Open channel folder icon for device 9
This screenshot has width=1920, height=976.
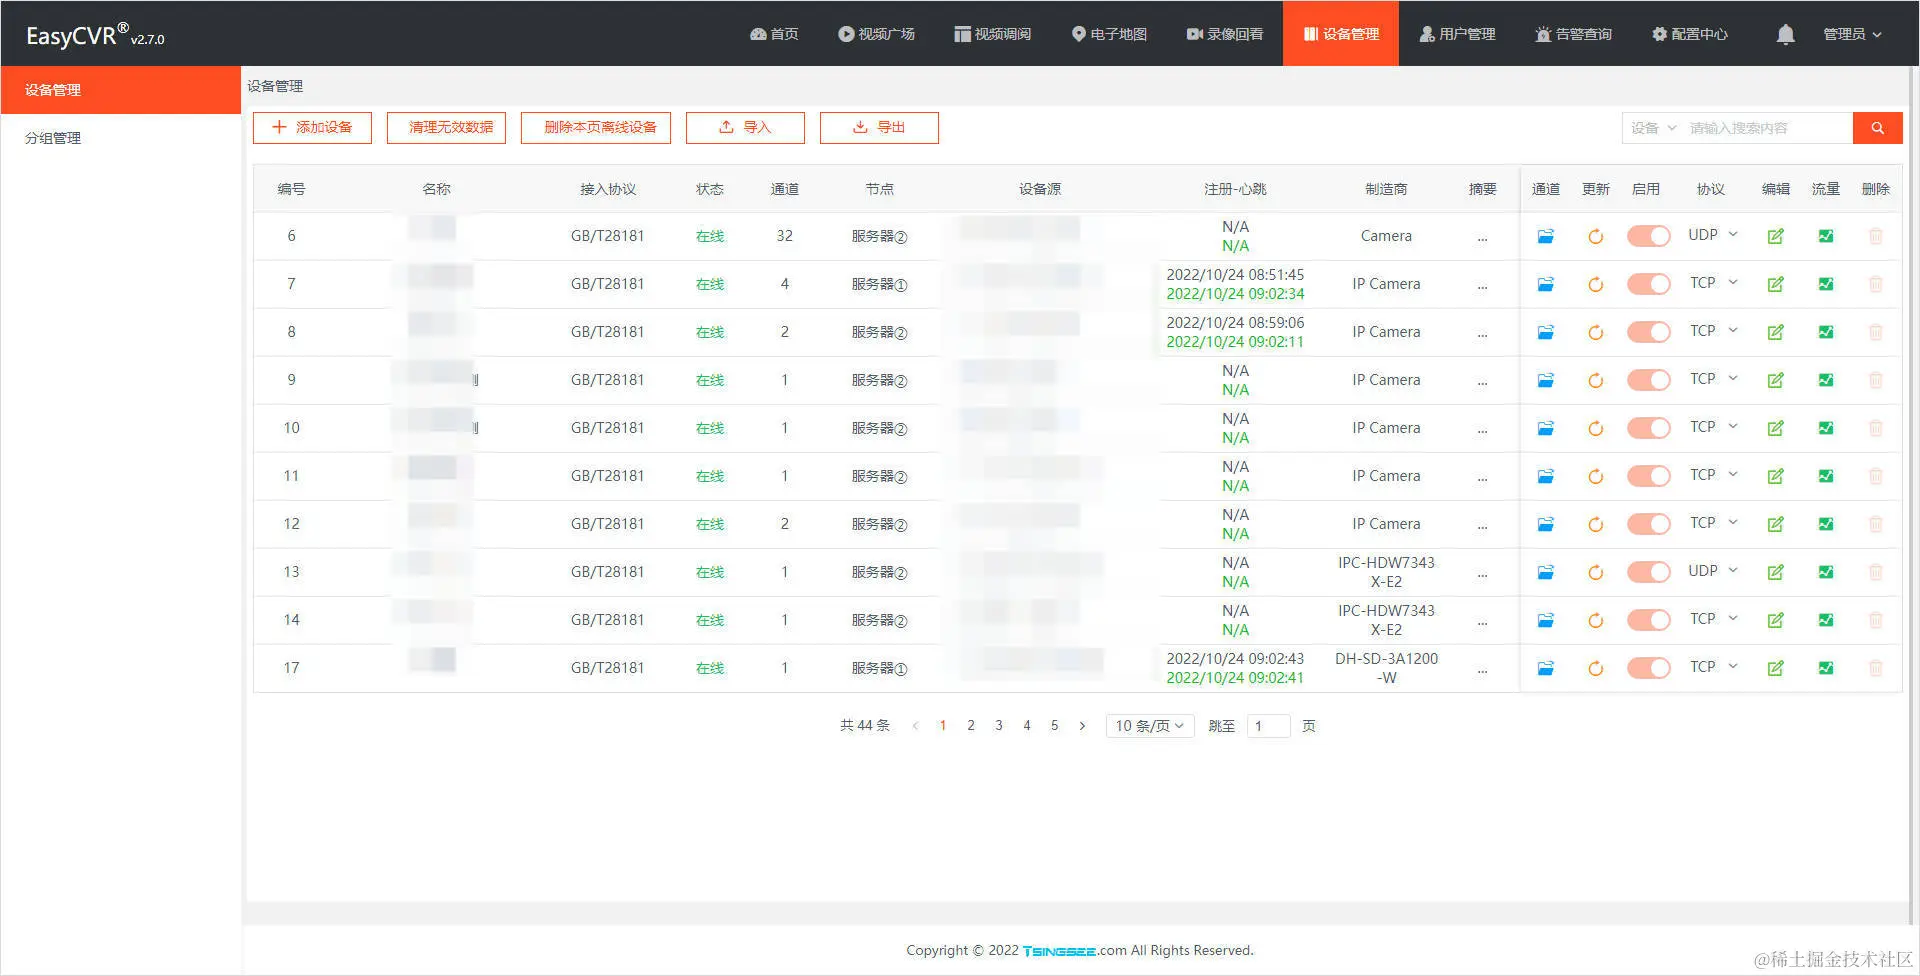[x=1545, y=380]
